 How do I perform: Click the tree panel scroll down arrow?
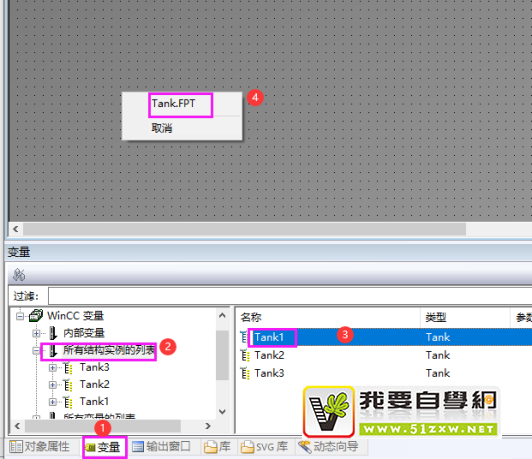pyautogui.click(x=222, y=412)
